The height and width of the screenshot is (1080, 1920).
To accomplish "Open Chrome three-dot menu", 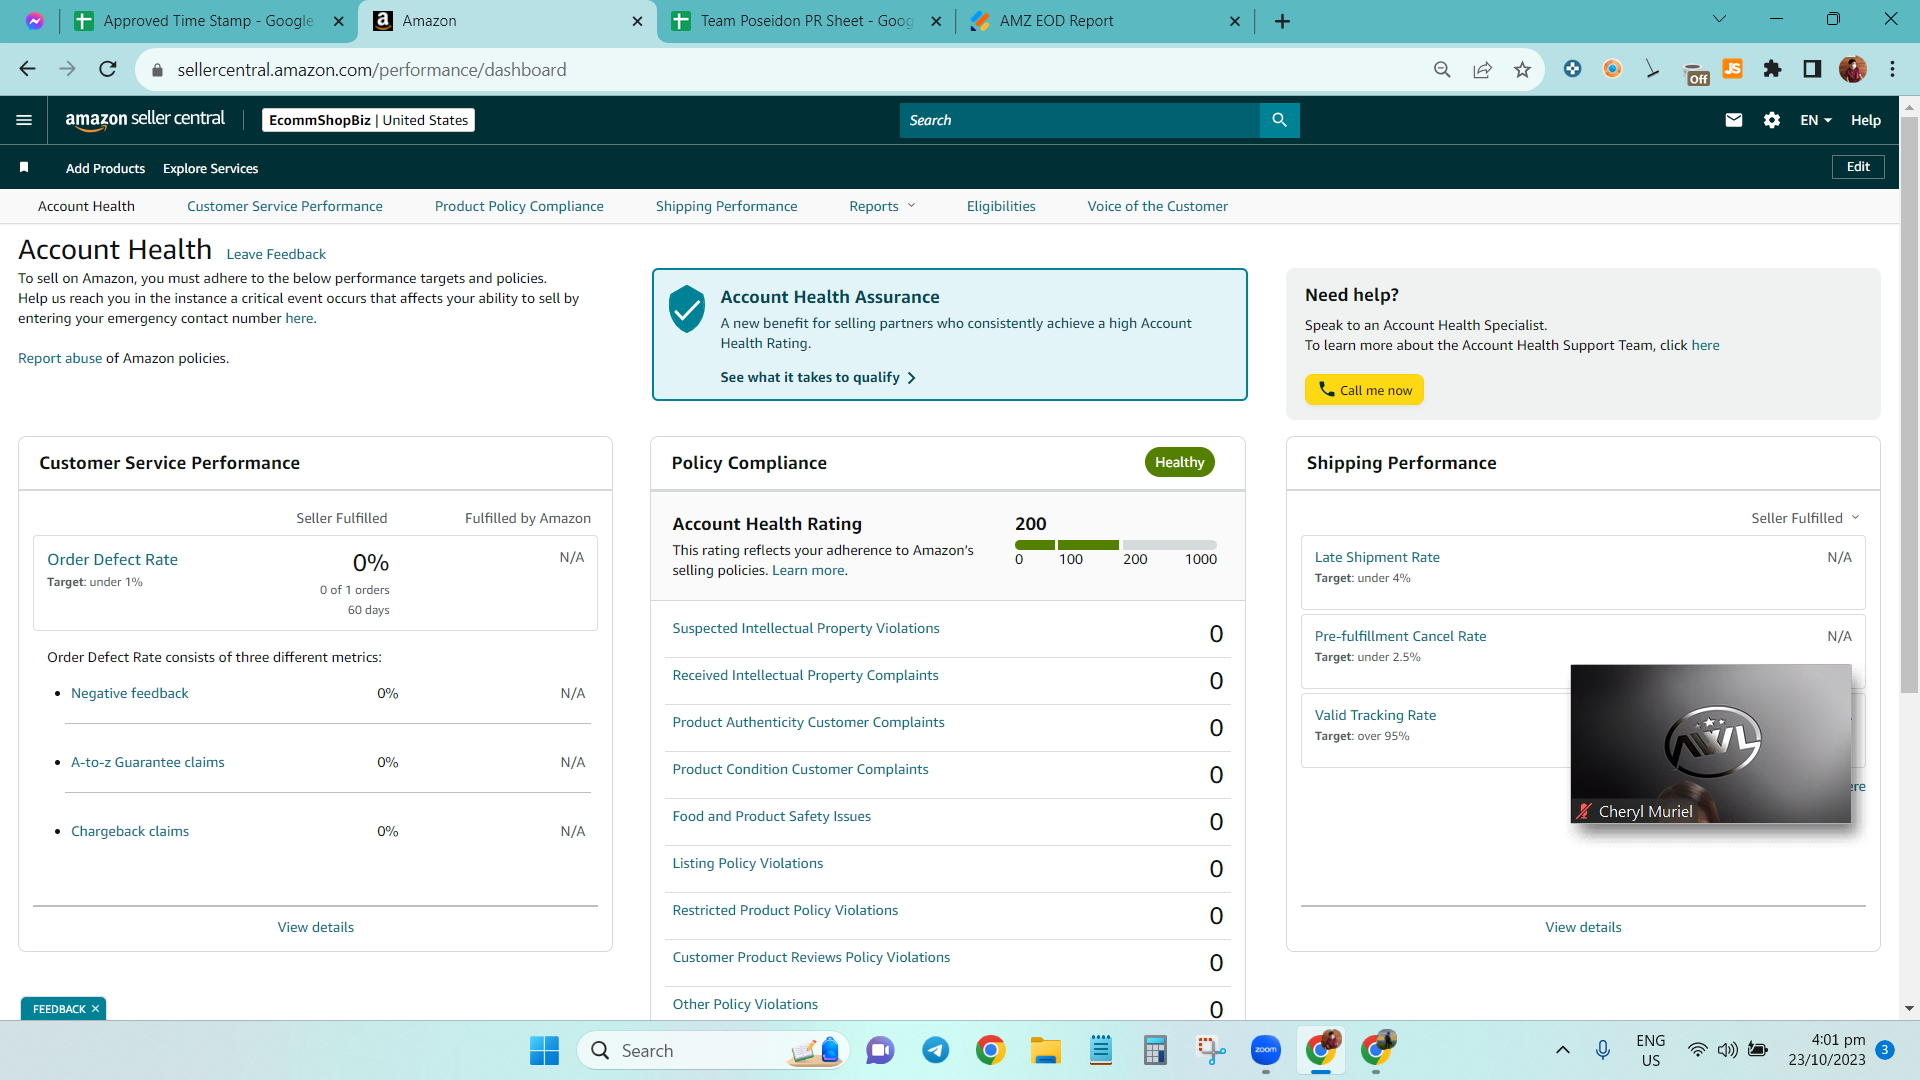I will click(1892, 69).
